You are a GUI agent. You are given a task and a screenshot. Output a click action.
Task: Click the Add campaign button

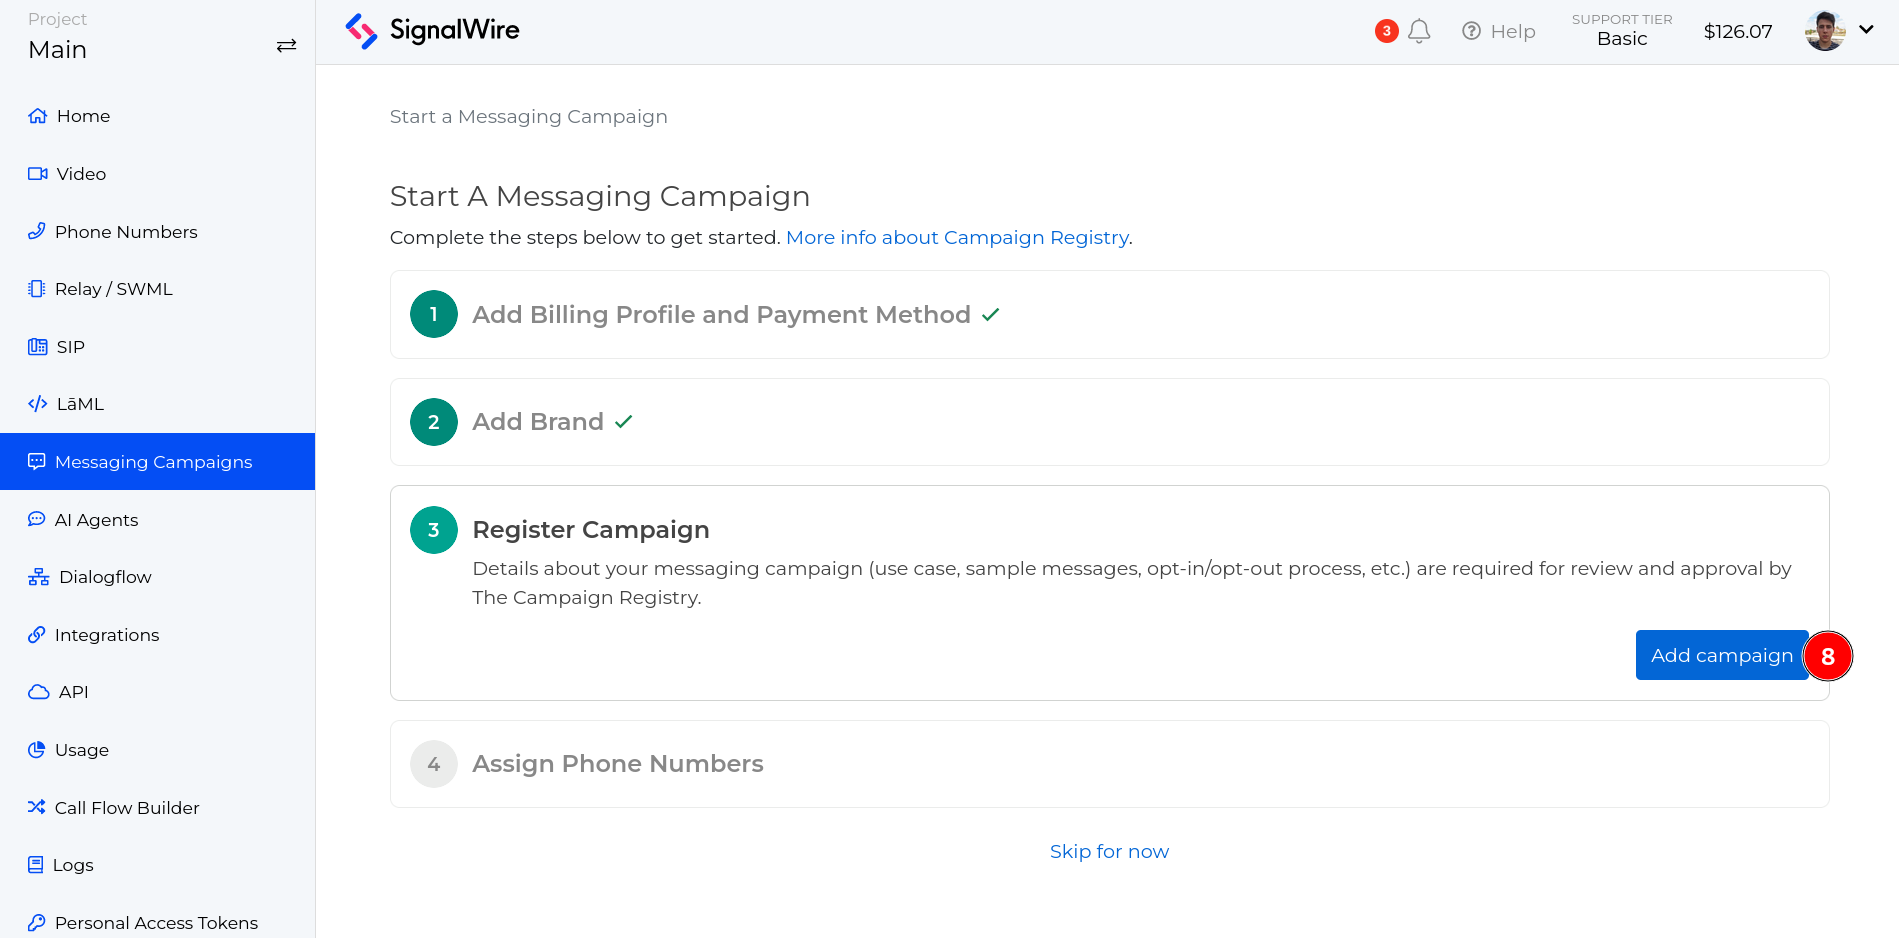(x=1721, y=655)
